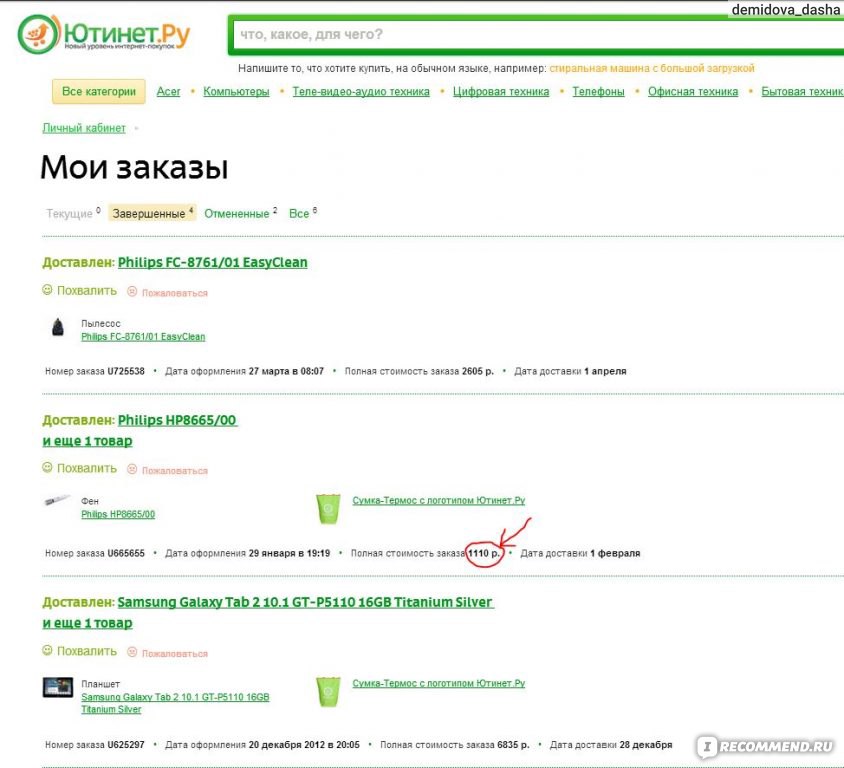Screen dimensions: 844x768
Task: Open the 'Телефоны' category
Action: pos(599,91)
